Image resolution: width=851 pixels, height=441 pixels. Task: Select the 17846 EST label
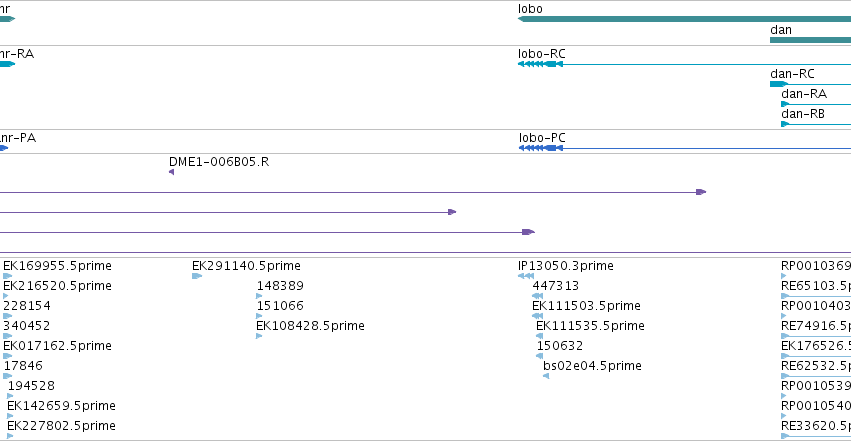click(x=23, y=366)
